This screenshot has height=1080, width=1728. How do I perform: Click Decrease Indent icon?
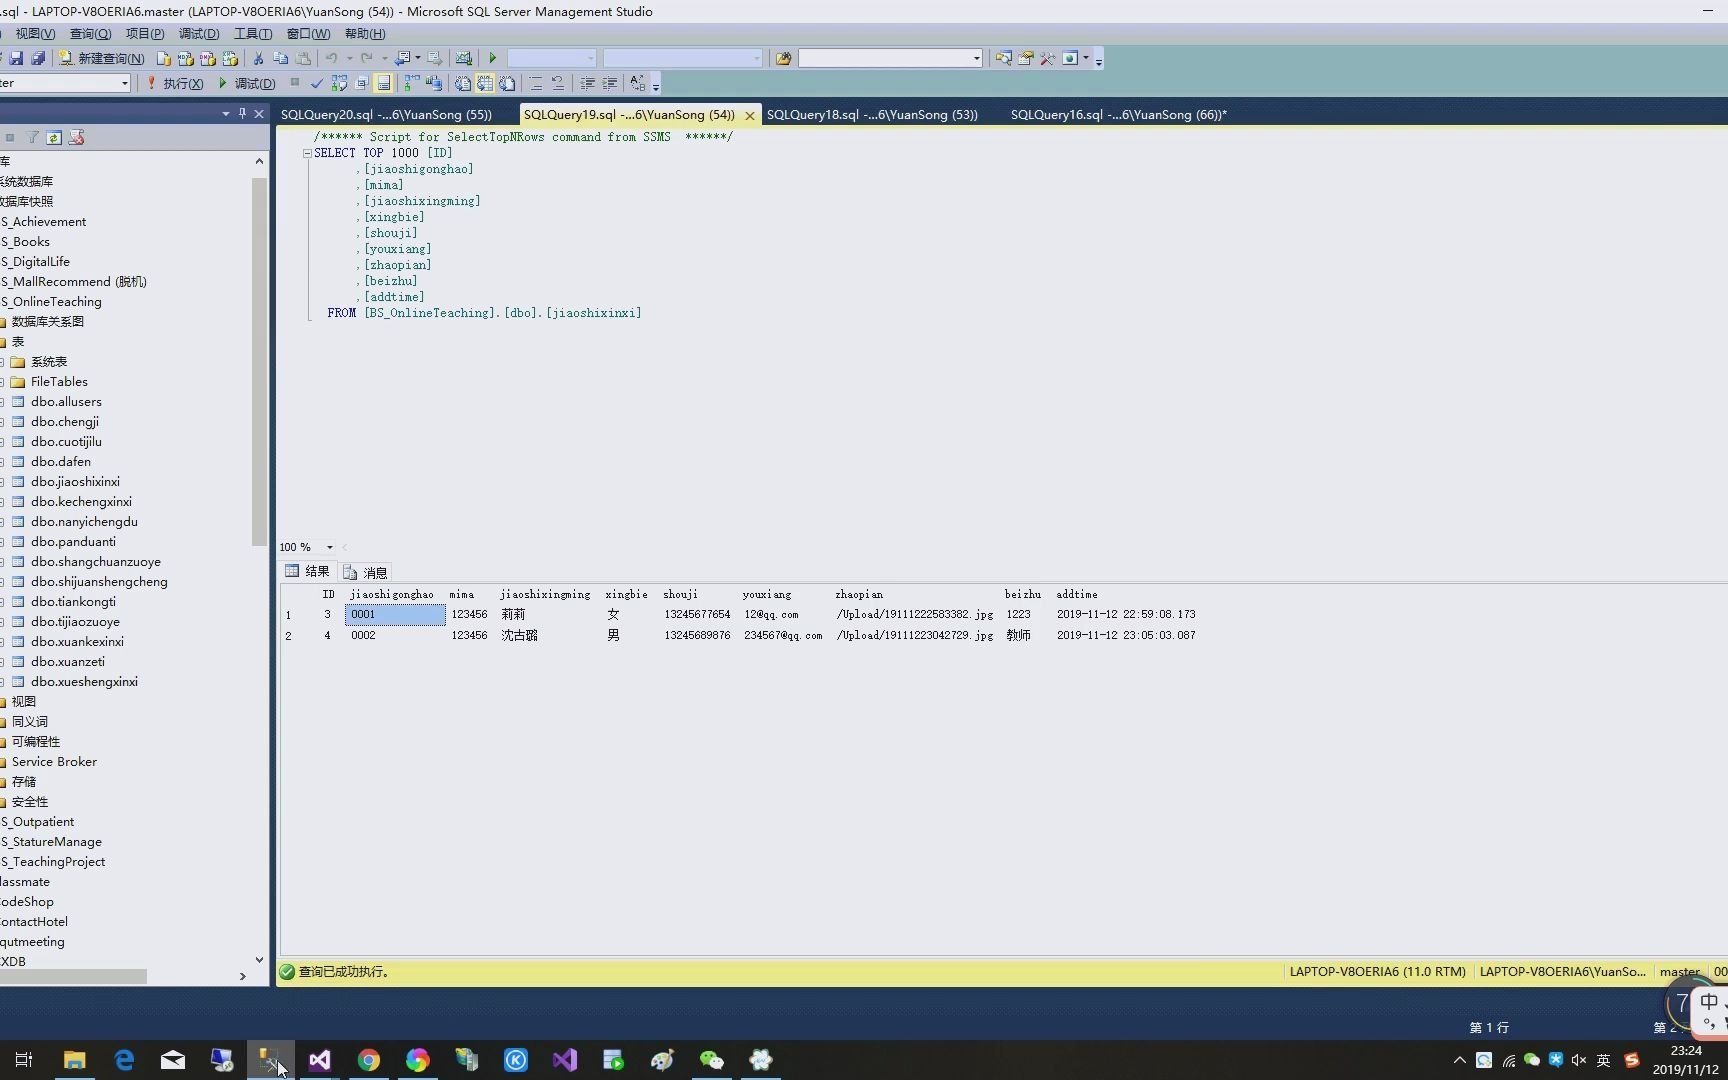587,83
